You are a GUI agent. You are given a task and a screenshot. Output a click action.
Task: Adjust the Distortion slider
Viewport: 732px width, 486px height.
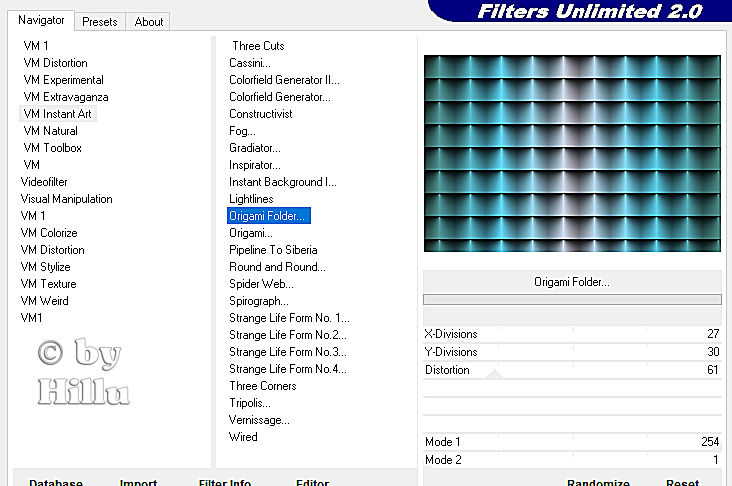[x=572, y=370]
